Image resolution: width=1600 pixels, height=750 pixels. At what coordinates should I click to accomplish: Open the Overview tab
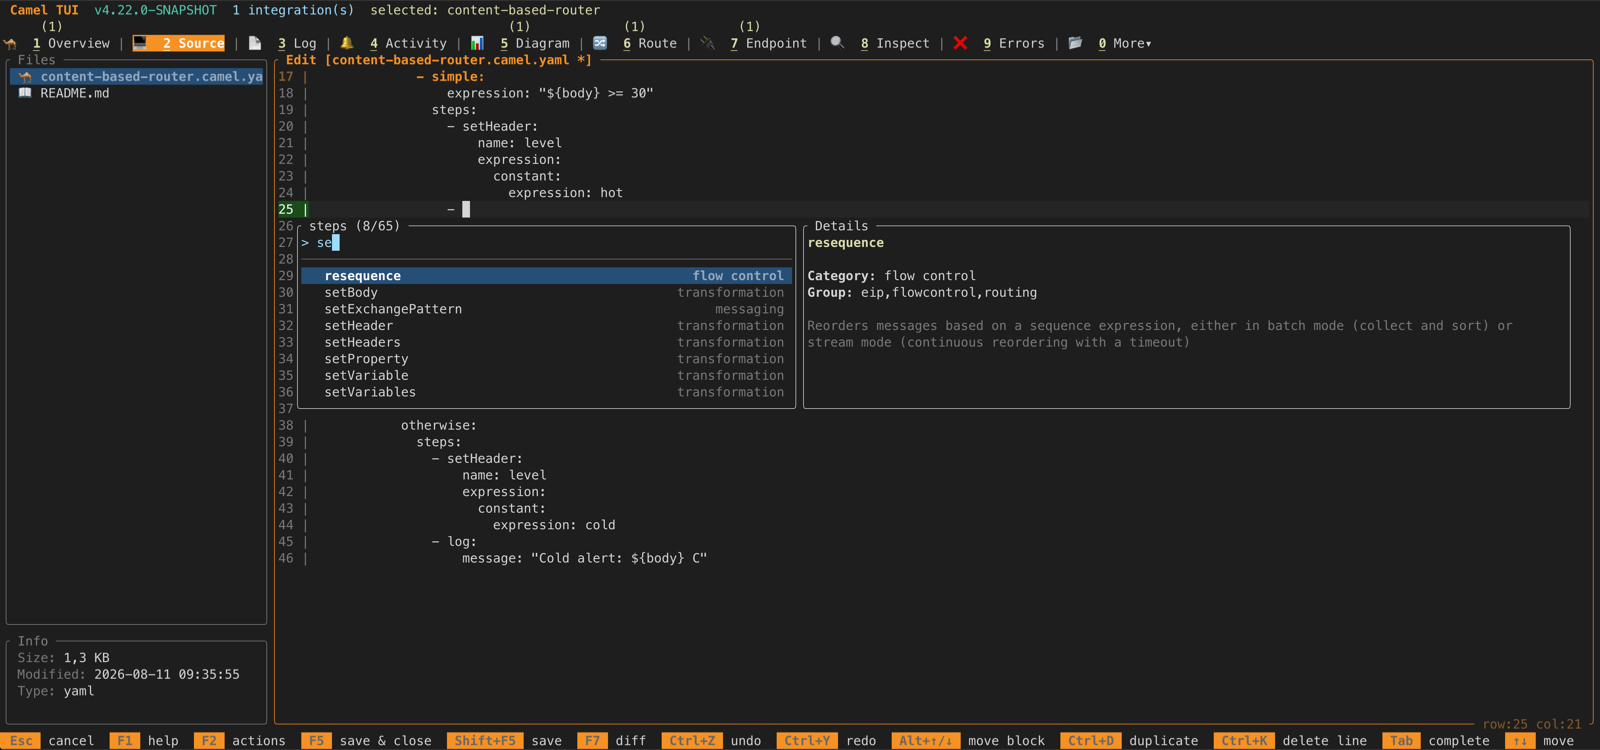tap(71, 43)
